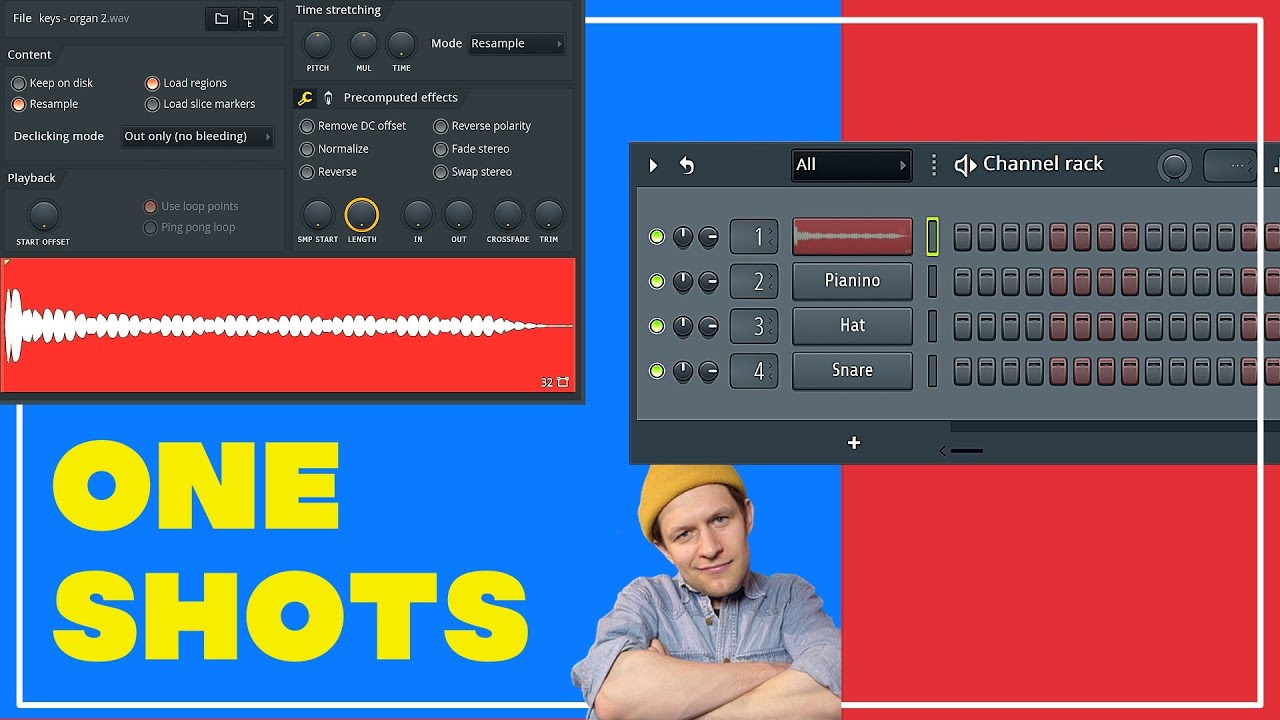Toggle Load regions option
Viewport: 1280px width, 720px height.
pyautogui.click(x=186, y=83)
